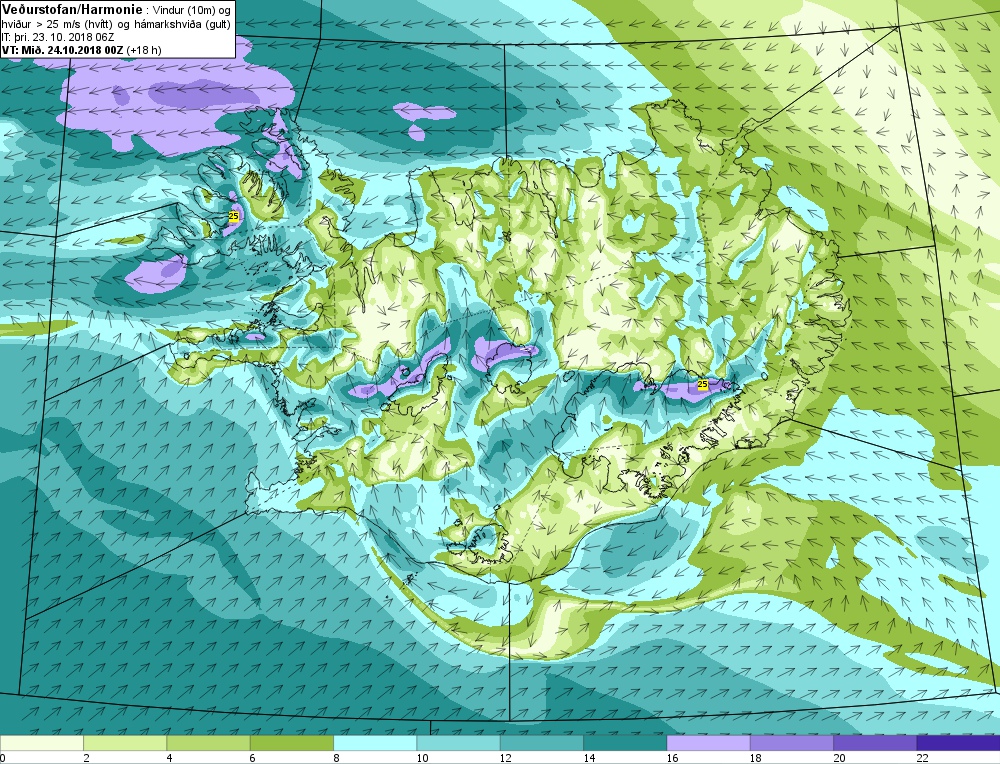Click the lavender 16–18 m/s legend swatch
This screenshot has height=764, width=1000.
click(709, 742)
